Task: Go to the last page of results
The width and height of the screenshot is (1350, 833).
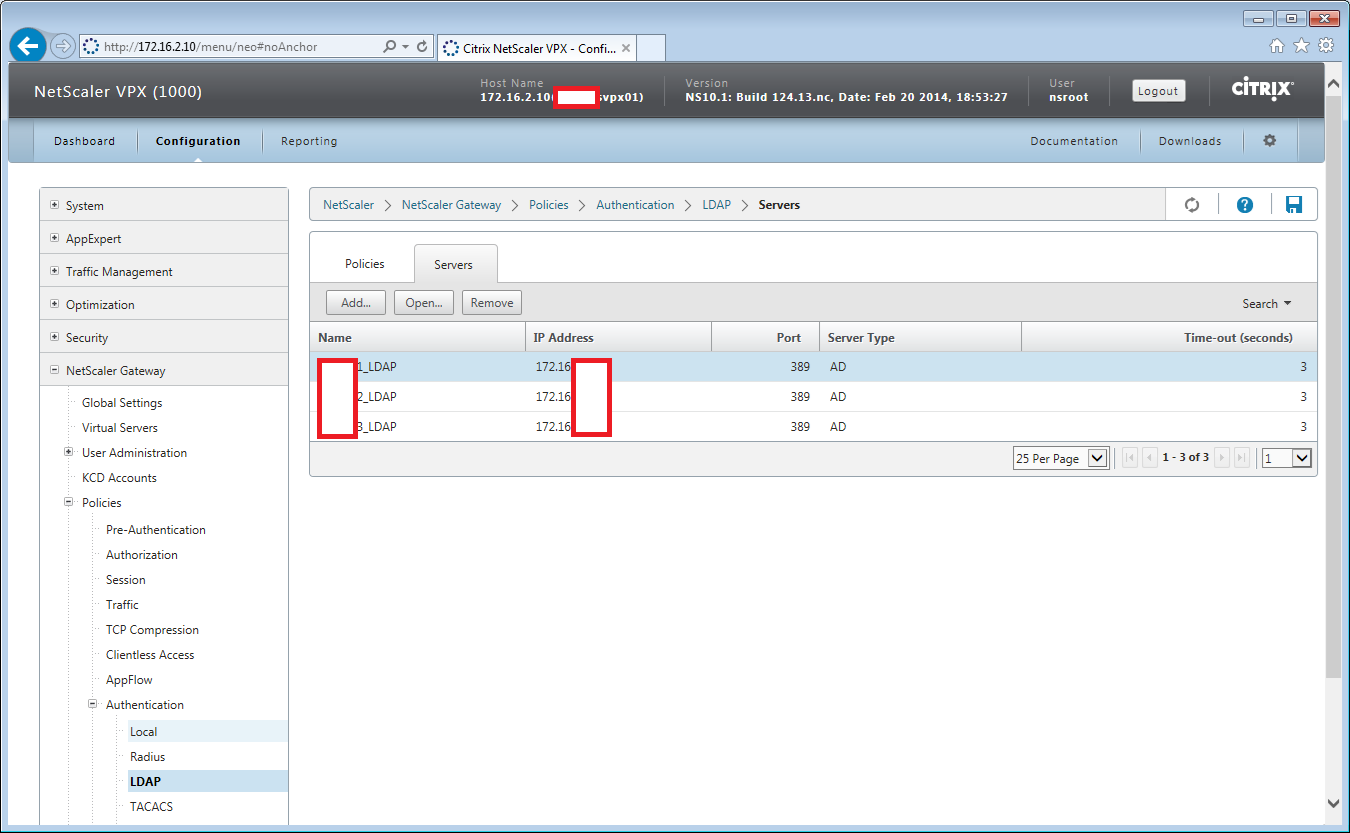Action: point(1242,458)
